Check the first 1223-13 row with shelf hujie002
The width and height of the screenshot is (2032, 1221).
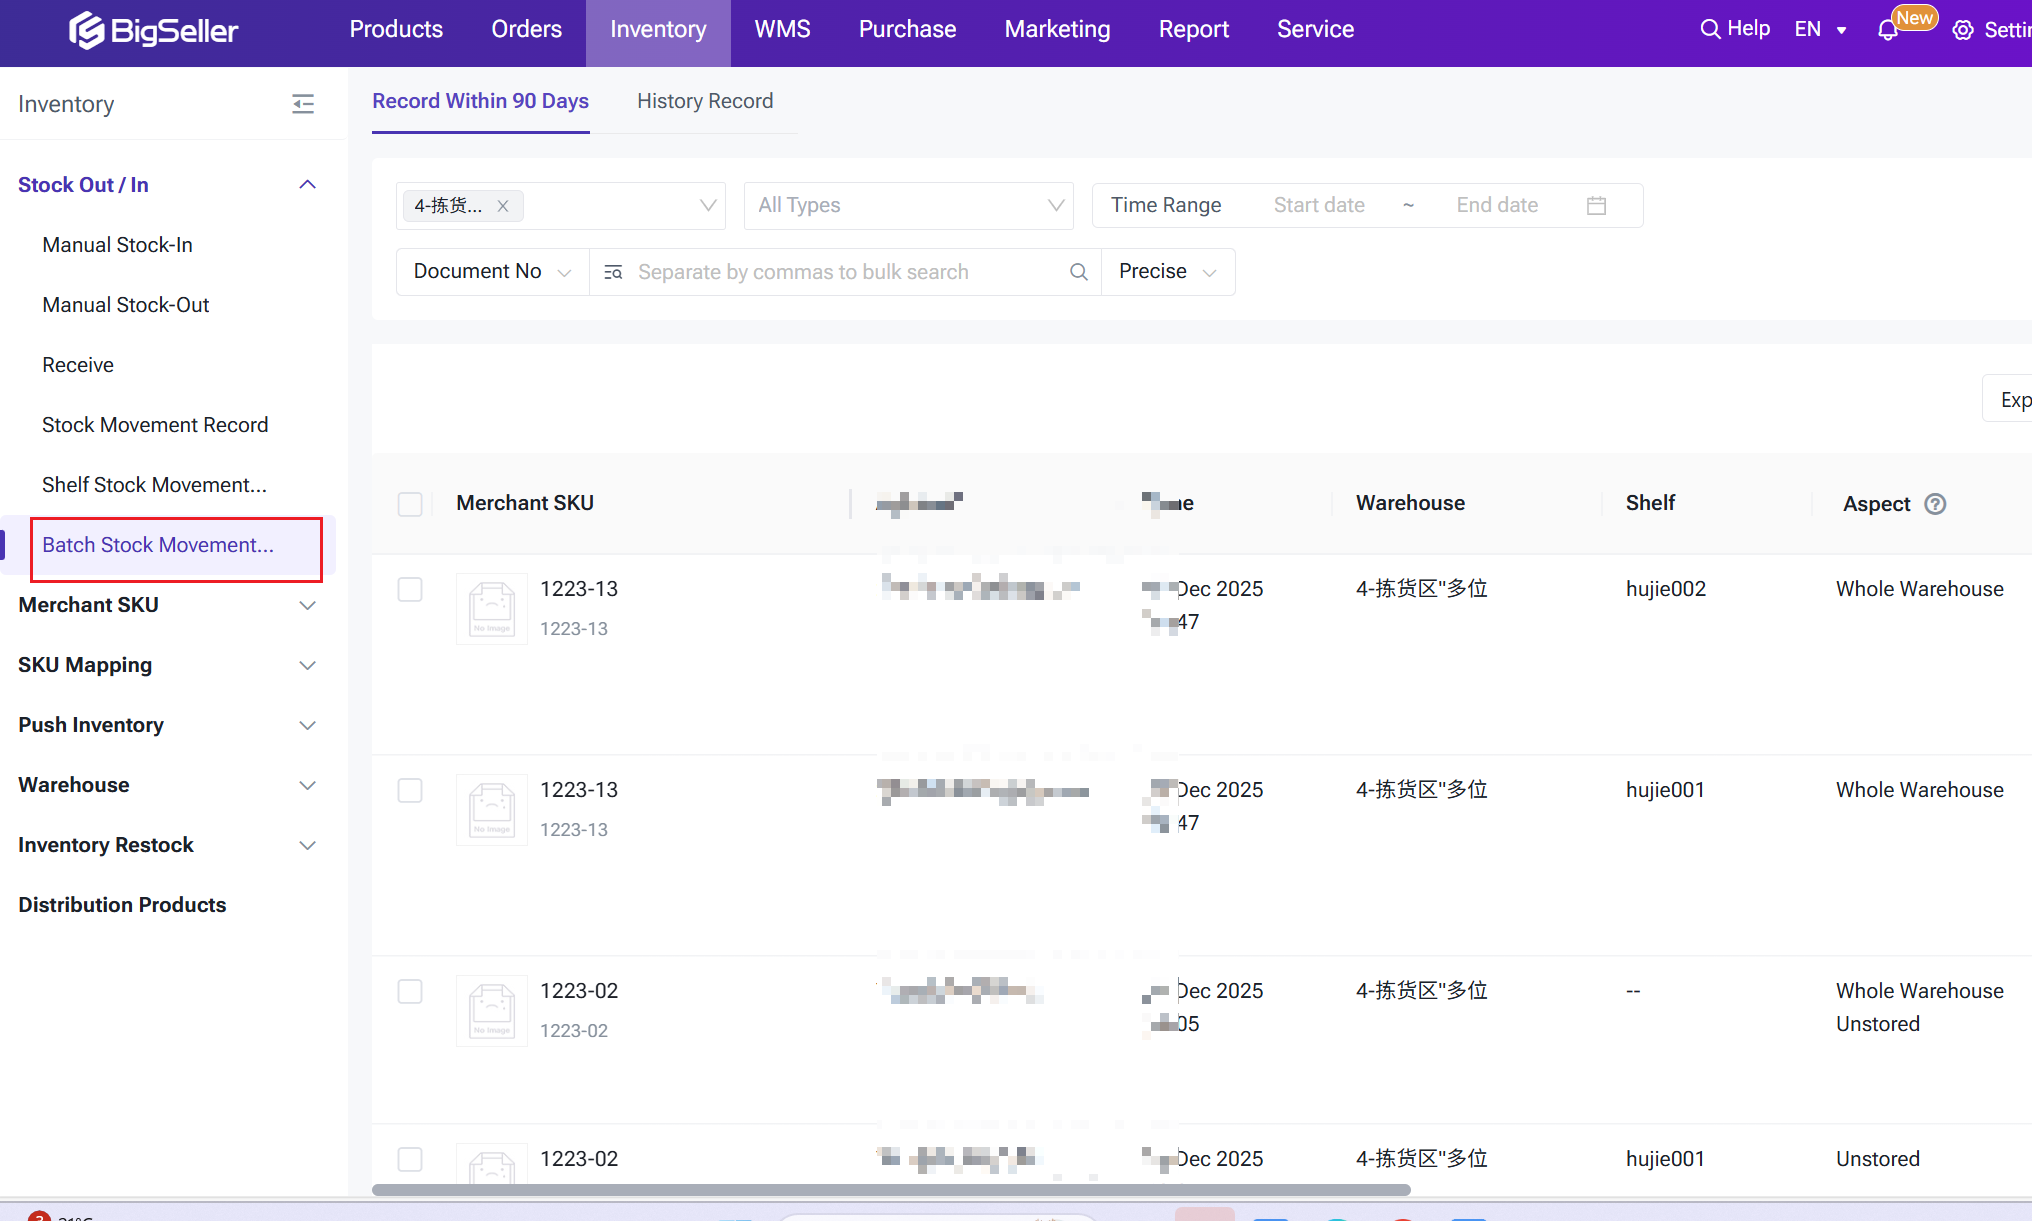click(410, 590)
